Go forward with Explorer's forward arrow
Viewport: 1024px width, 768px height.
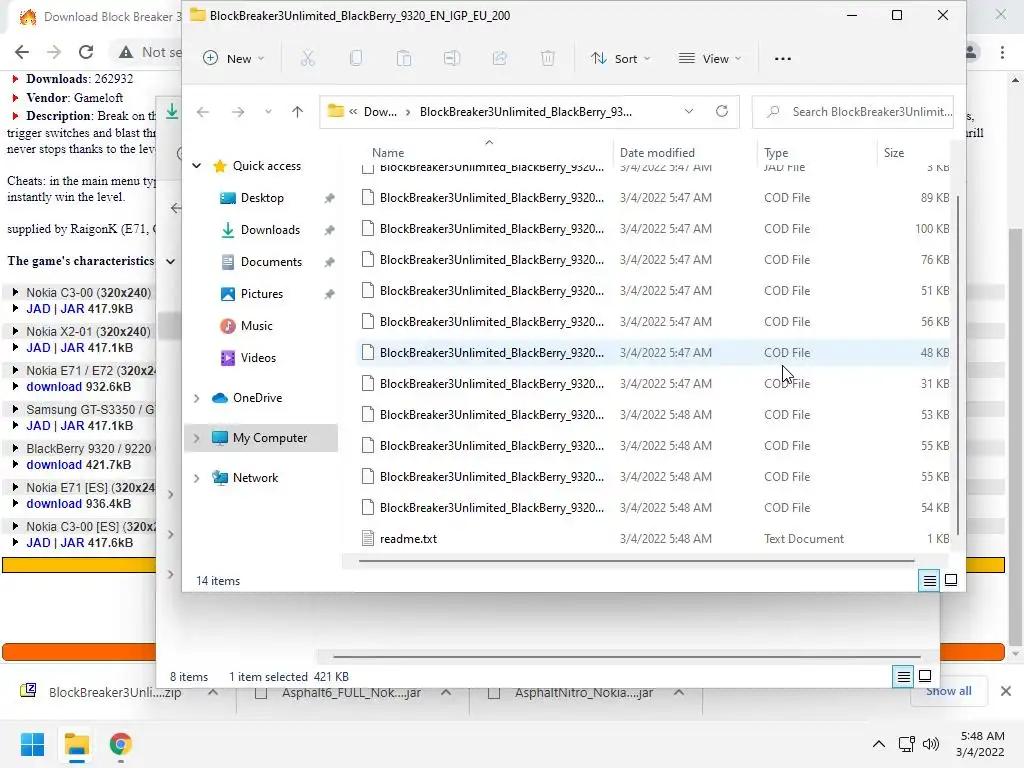tap(238, 112)
